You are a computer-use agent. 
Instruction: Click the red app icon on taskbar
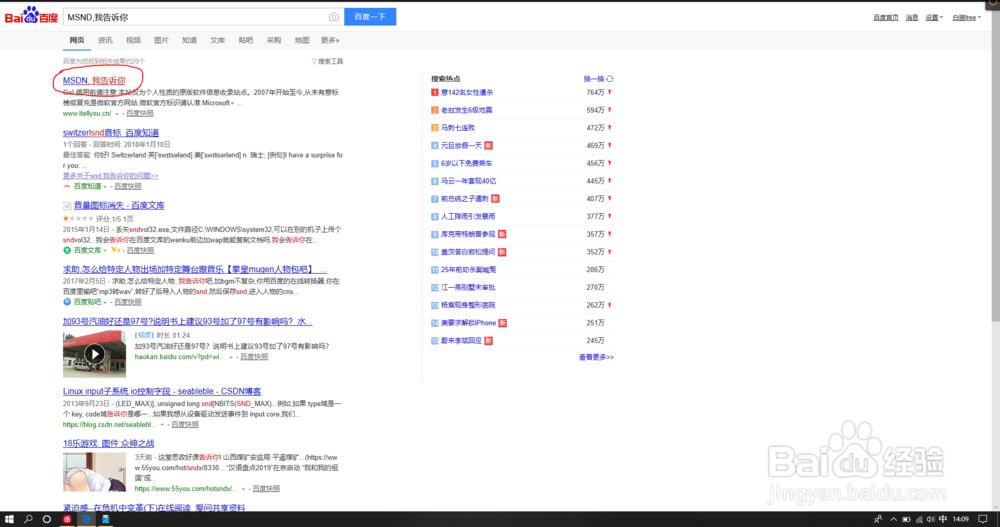coord(67,519)
